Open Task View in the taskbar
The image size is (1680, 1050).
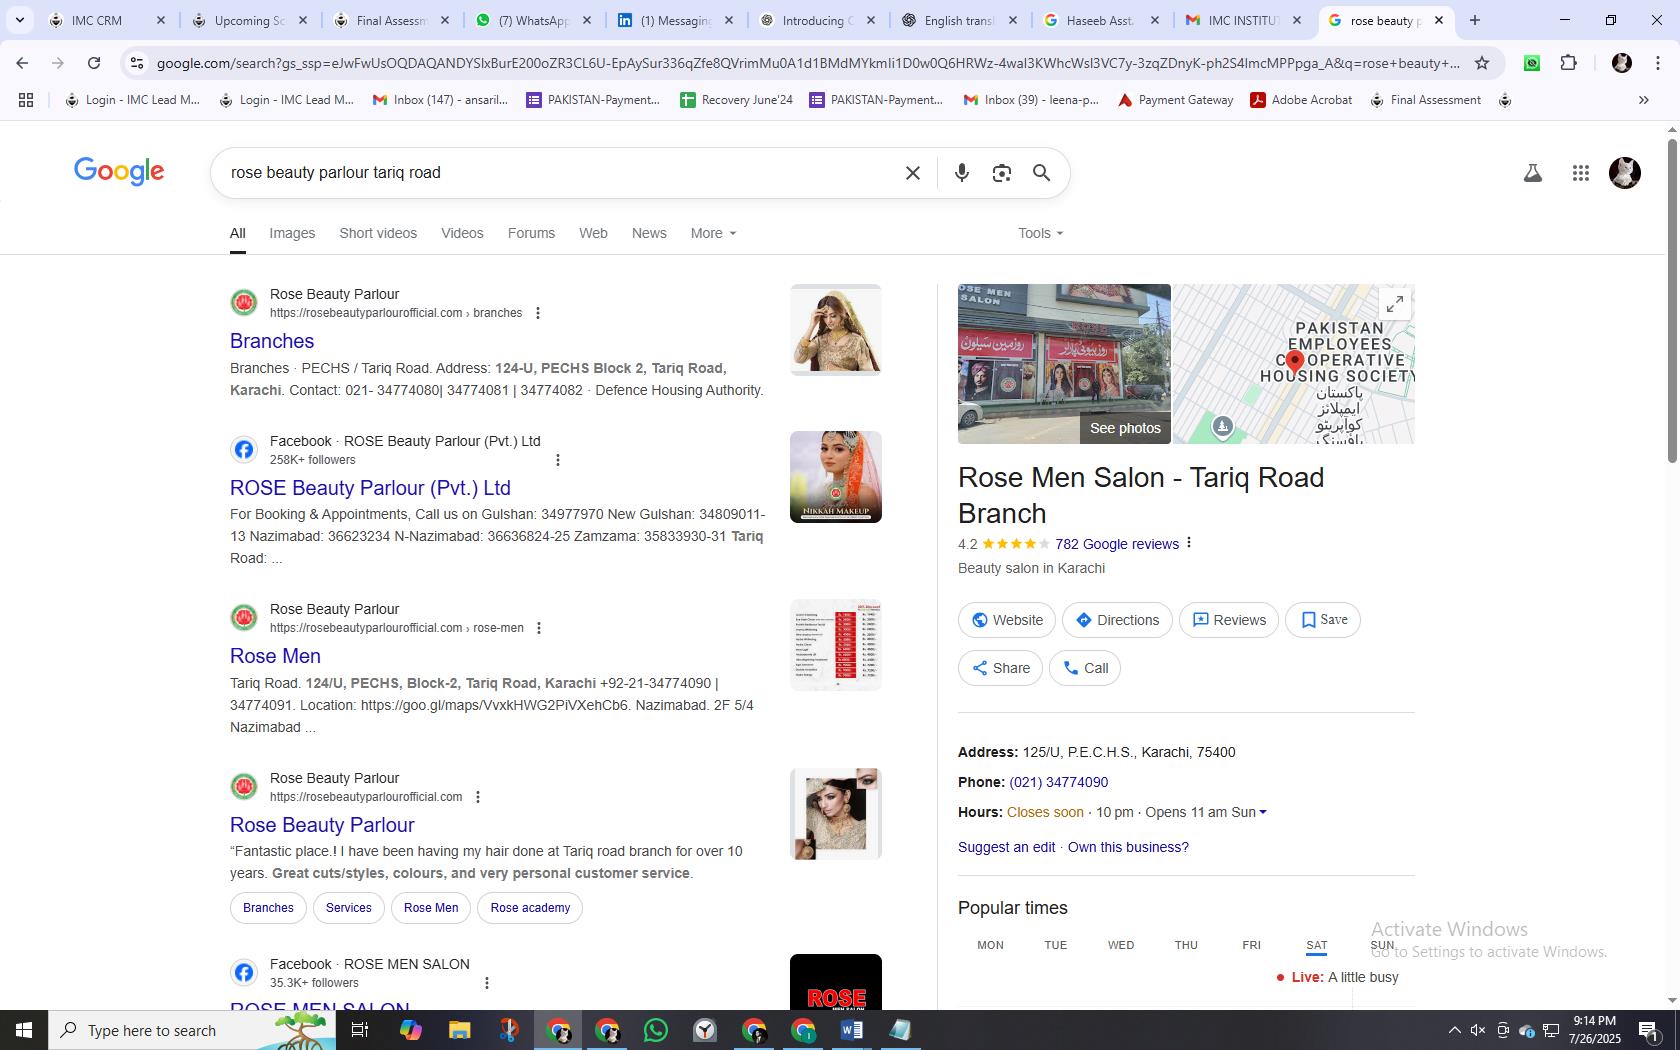(361, 1030)
